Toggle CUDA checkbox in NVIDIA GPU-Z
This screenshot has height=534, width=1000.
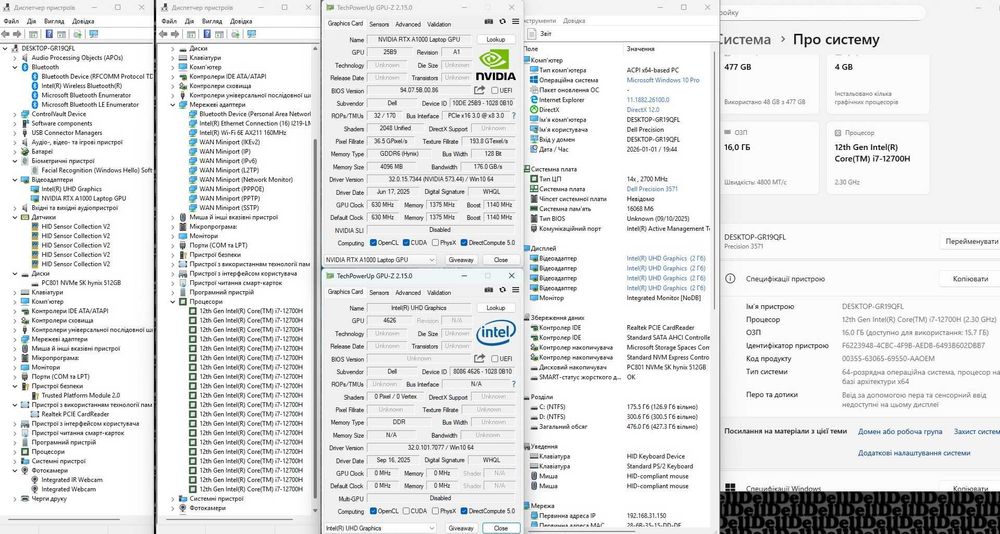(404, 242)
